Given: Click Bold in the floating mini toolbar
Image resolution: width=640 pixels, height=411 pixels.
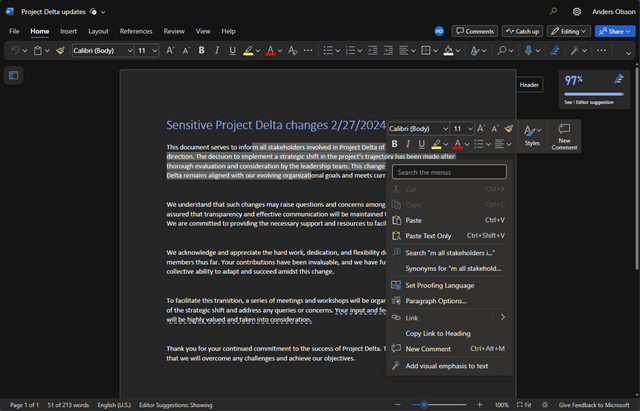Looking at the screenshot, I should pyautogui.click(x=395, y=144).
